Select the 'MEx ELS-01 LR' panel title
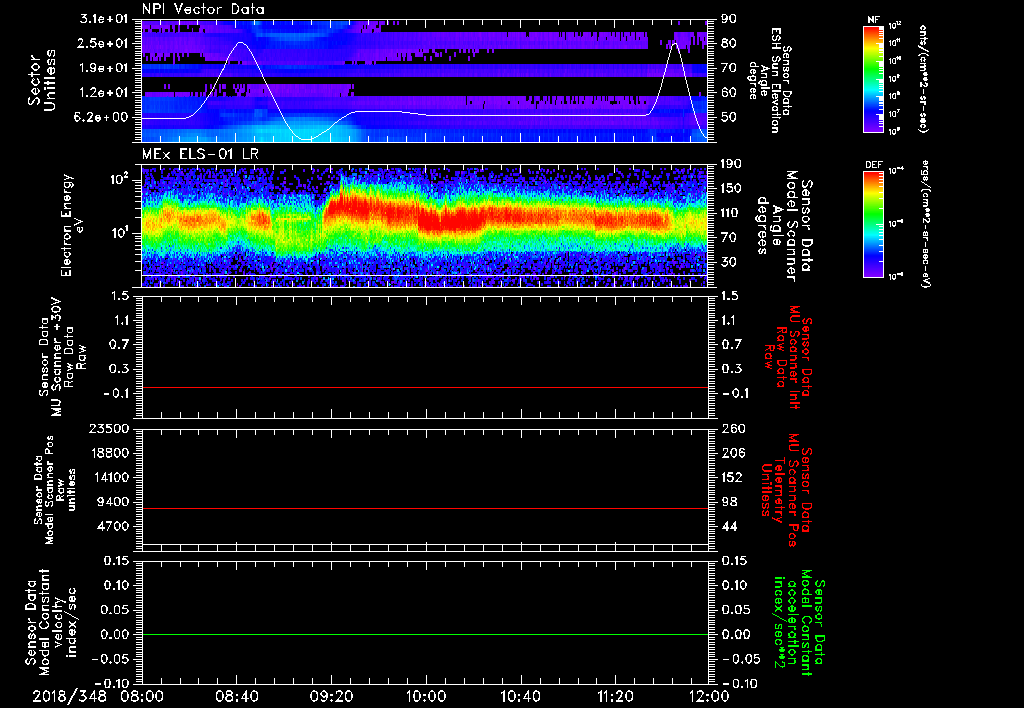 point(200,155)
